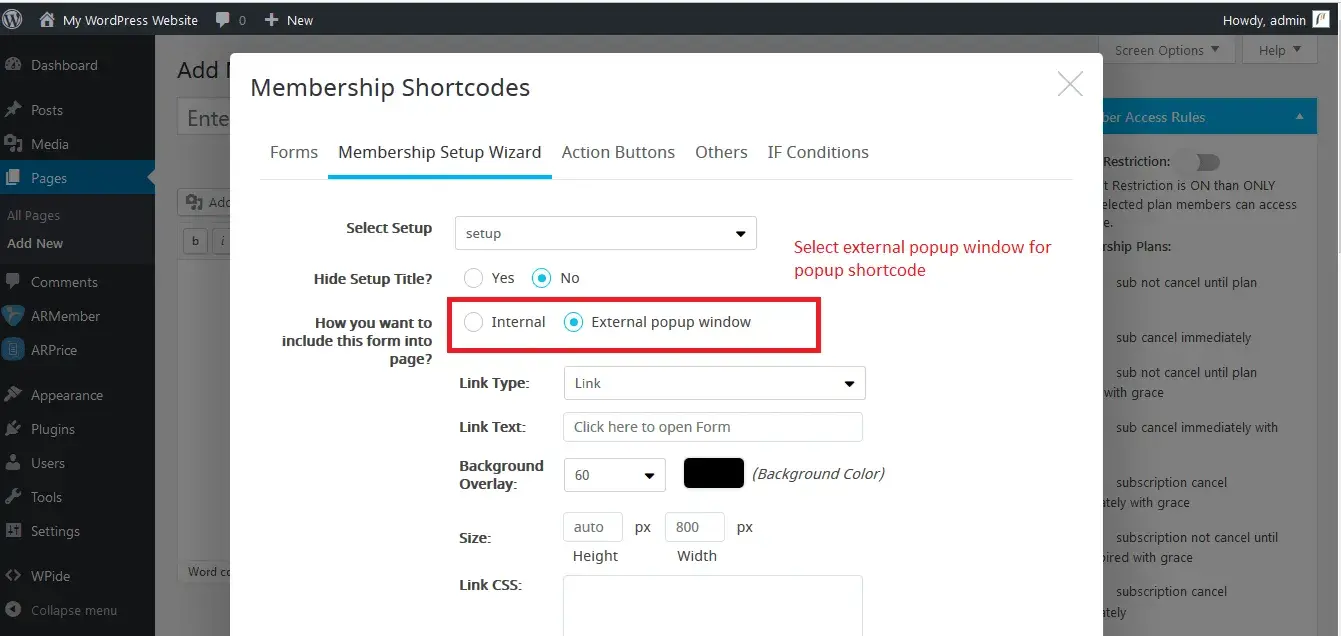
Task: Switch to the IF Conditions tab
Action: click(817, 152)
